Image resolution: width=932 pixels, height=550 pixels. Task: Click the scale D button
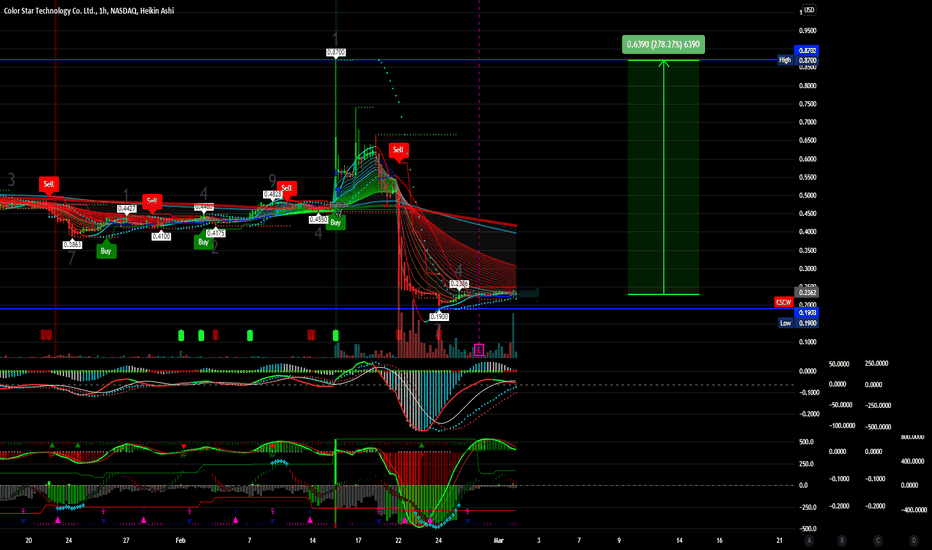click(x=914, y=540)
